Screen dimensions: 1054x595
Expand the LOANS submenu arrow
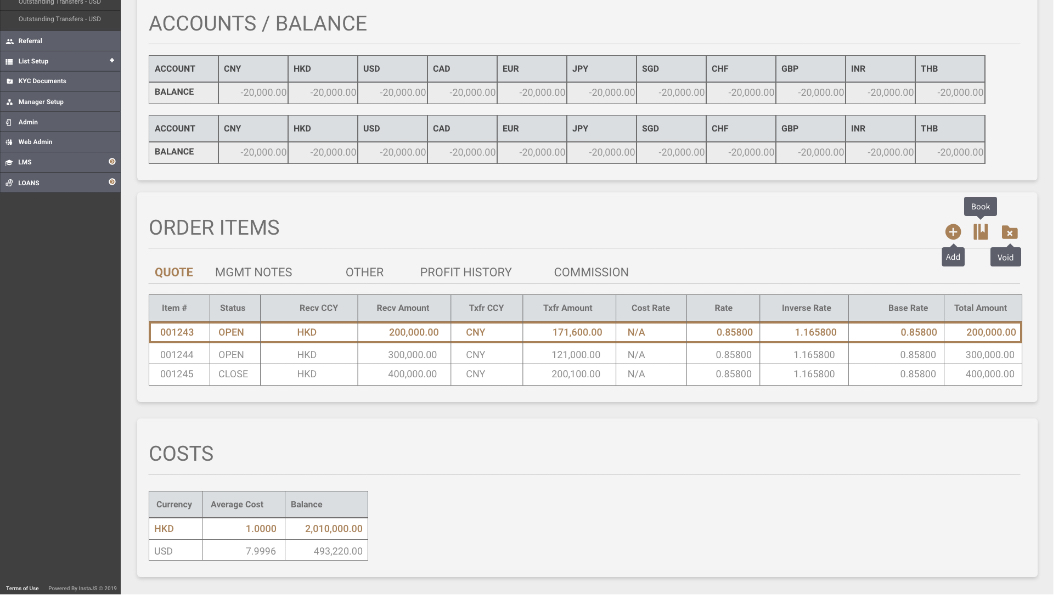[112, 182]
